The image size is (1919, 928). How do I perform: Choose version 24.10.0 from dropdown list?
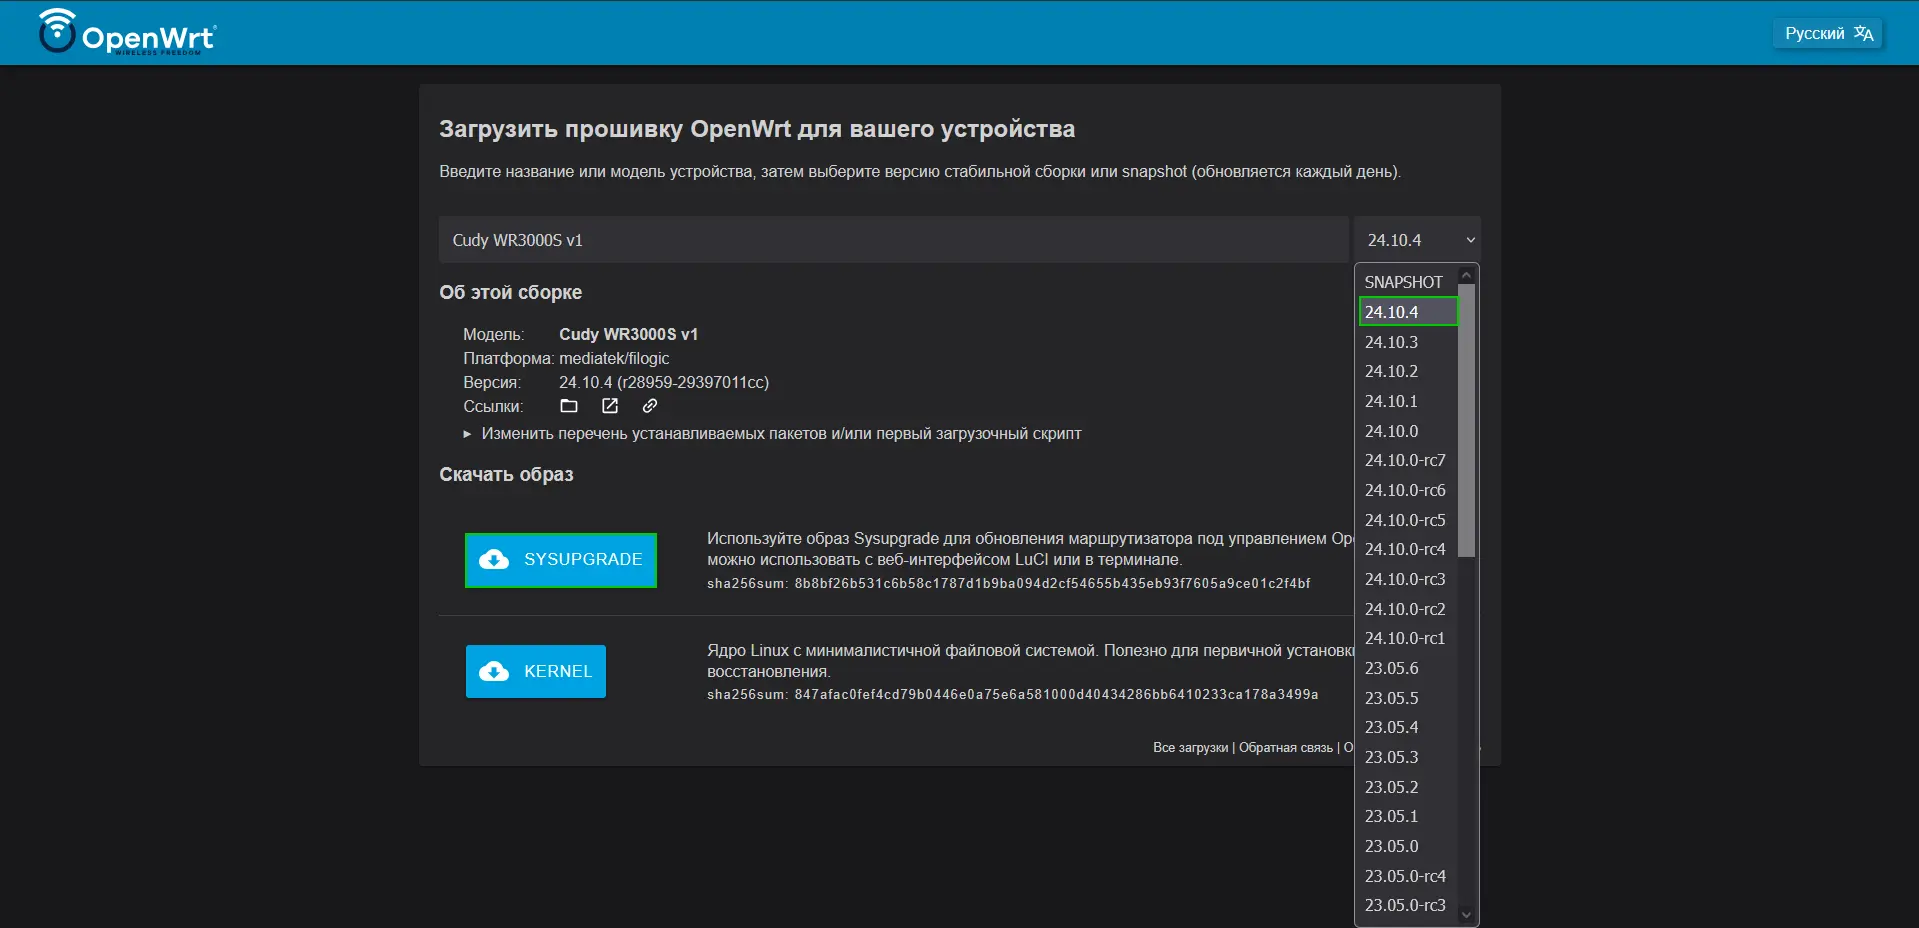(x=1392, y=431)
